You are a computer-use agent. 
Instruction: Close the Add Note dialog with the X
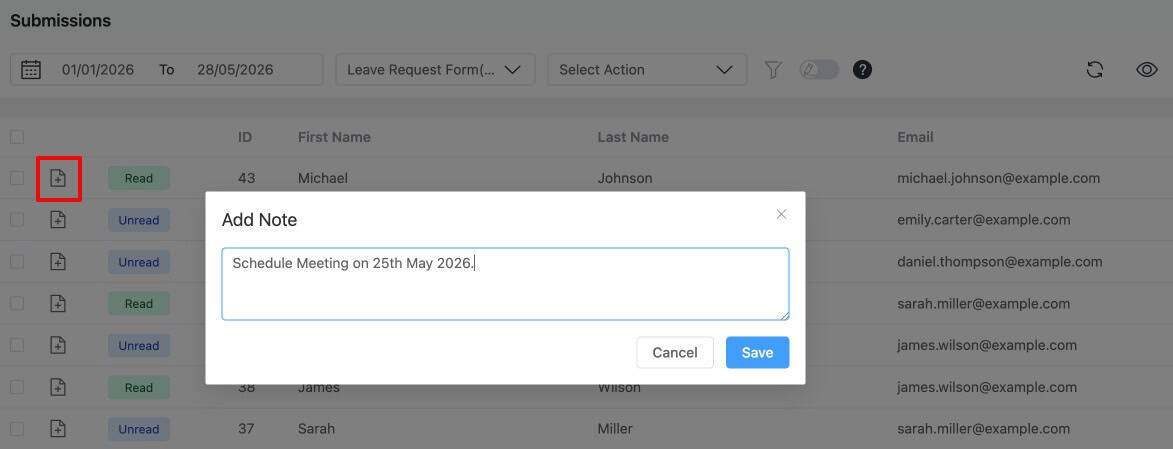click(781, 214)
